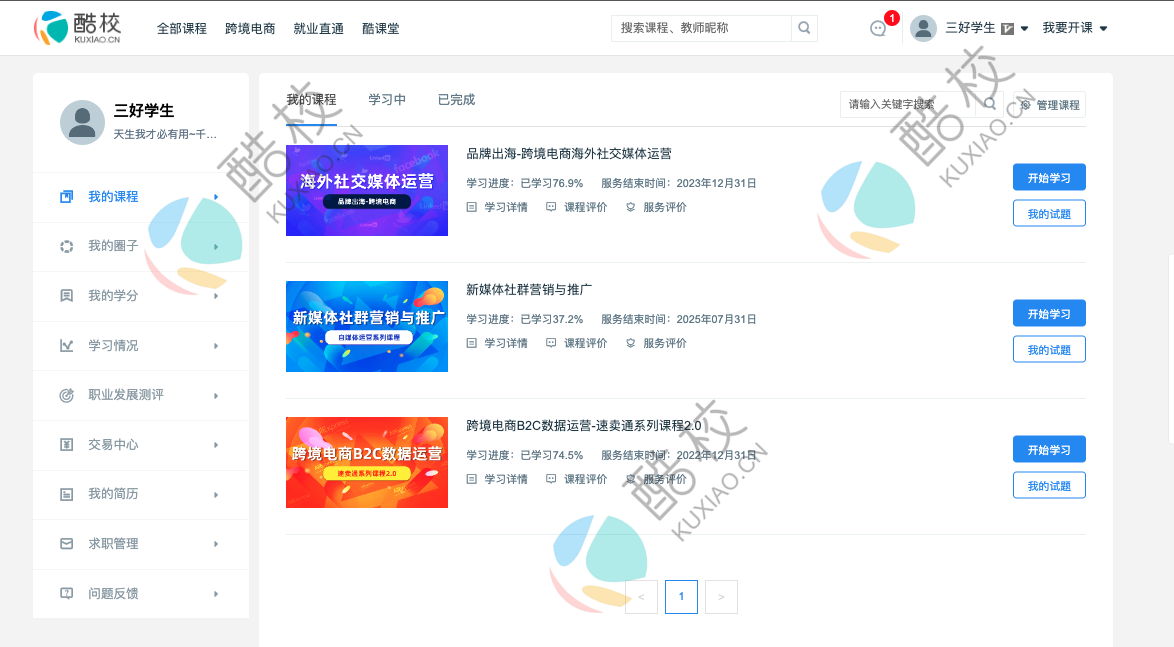Expand 我的圈子 sidebar arrow
This screenshot has height=647, width=1174.
(216, 246)
